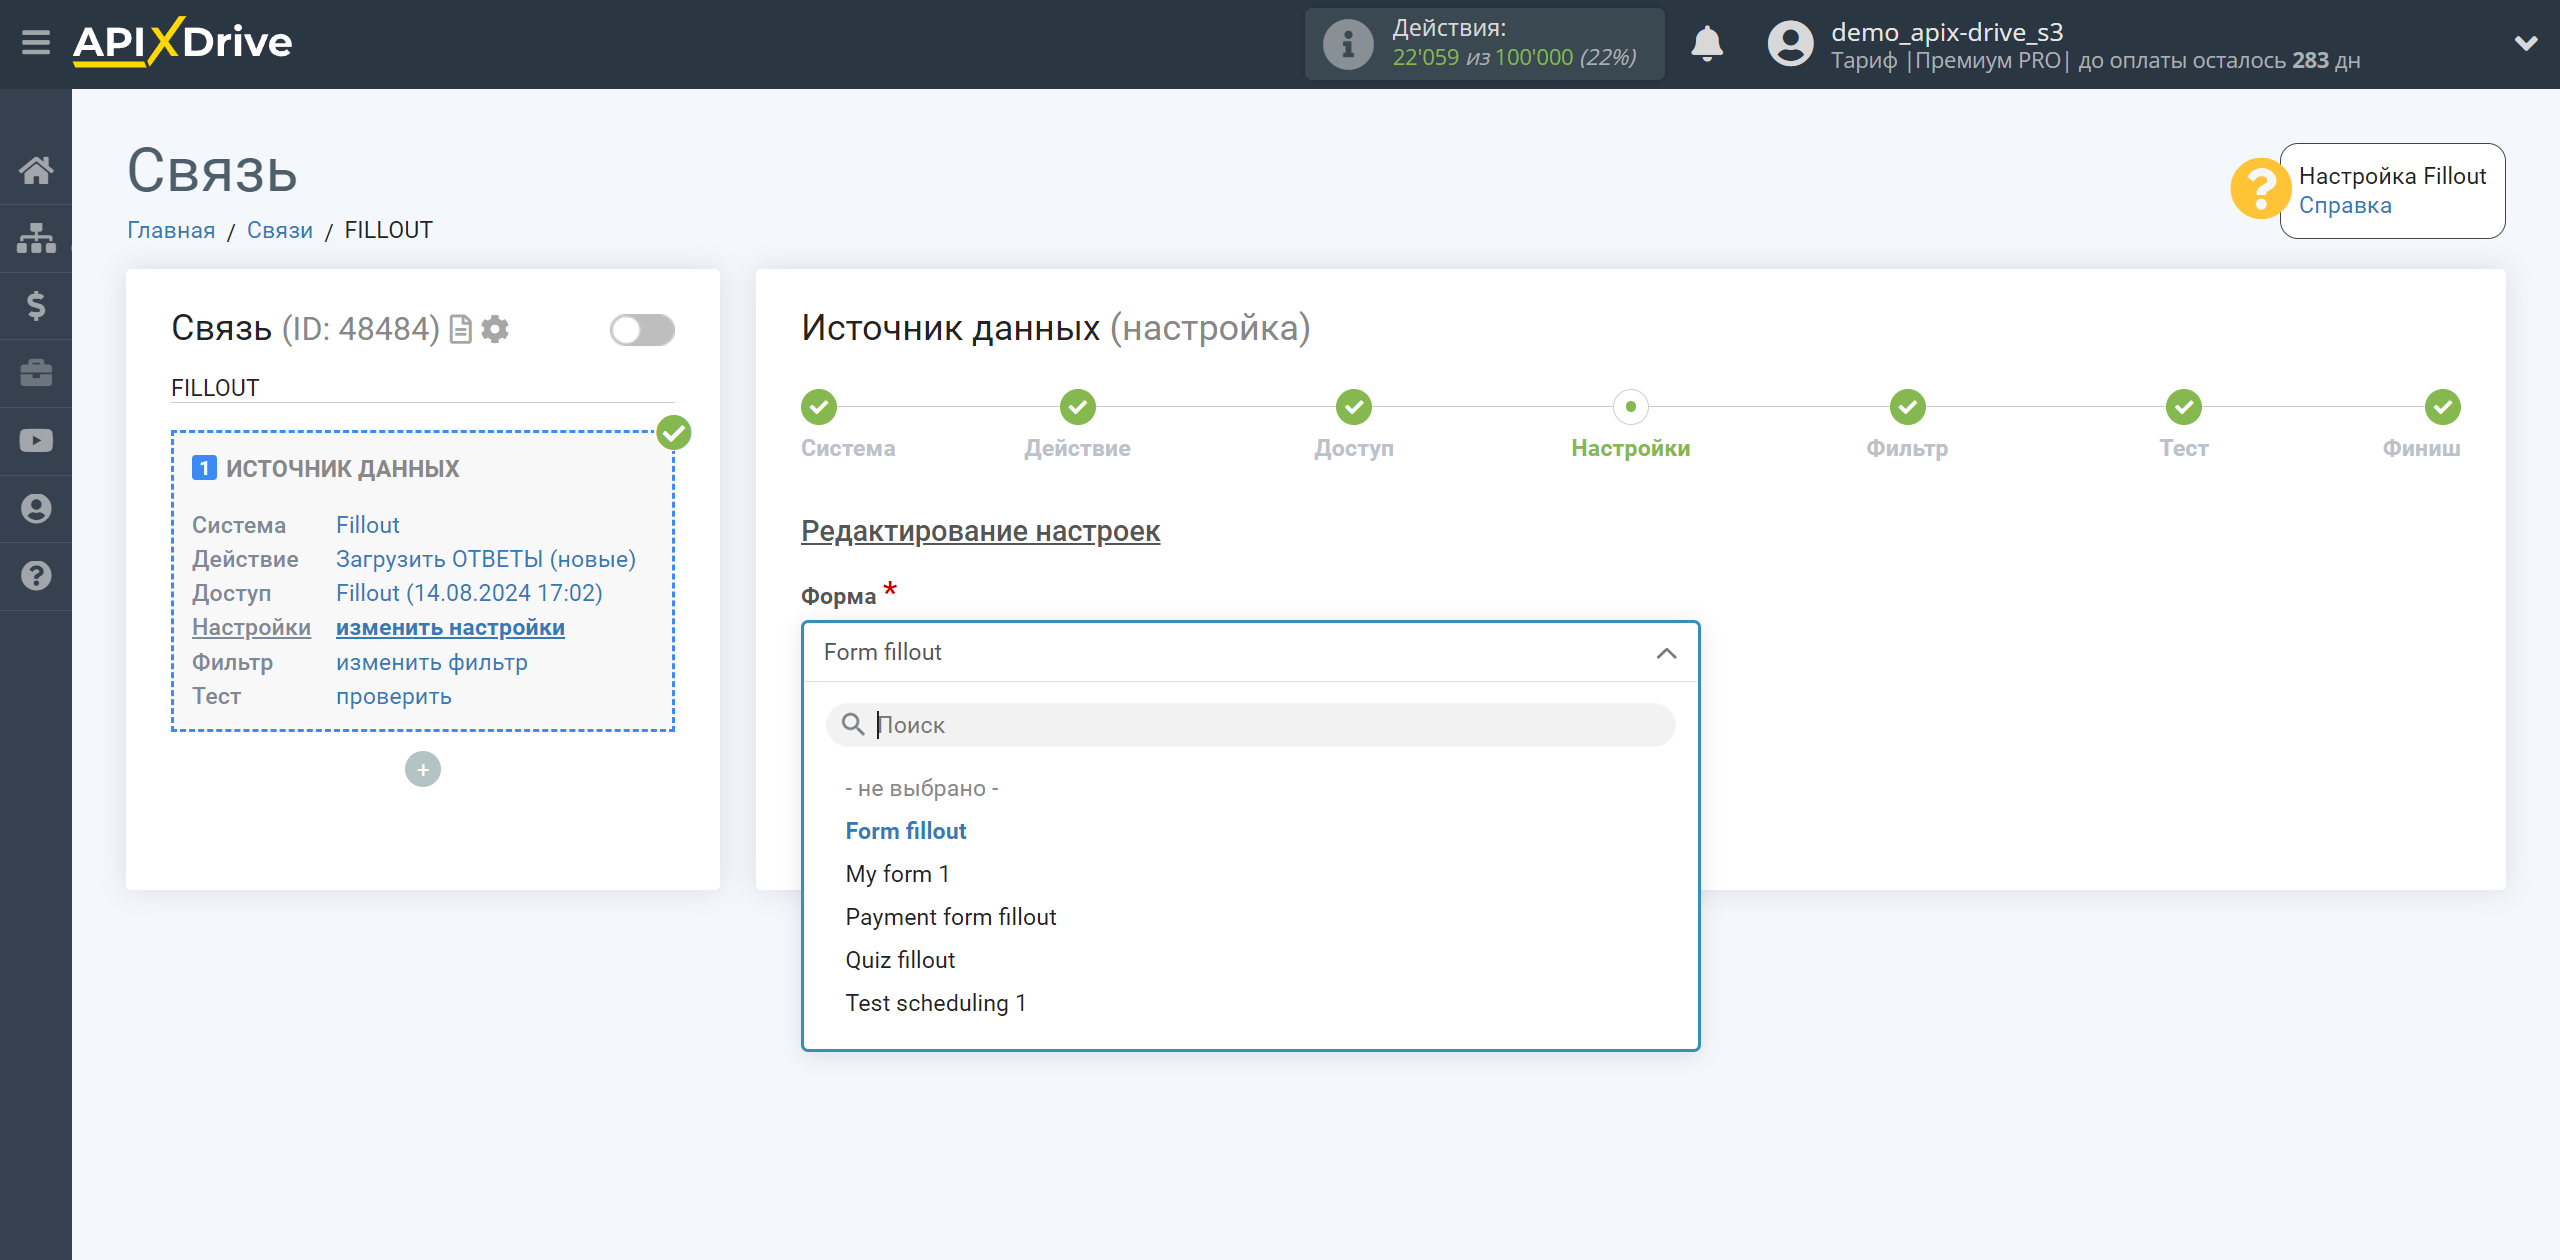This screenshot has height=1260, width=2560.
Task: Click 'изменить фильтр' link
Action: 432,662
